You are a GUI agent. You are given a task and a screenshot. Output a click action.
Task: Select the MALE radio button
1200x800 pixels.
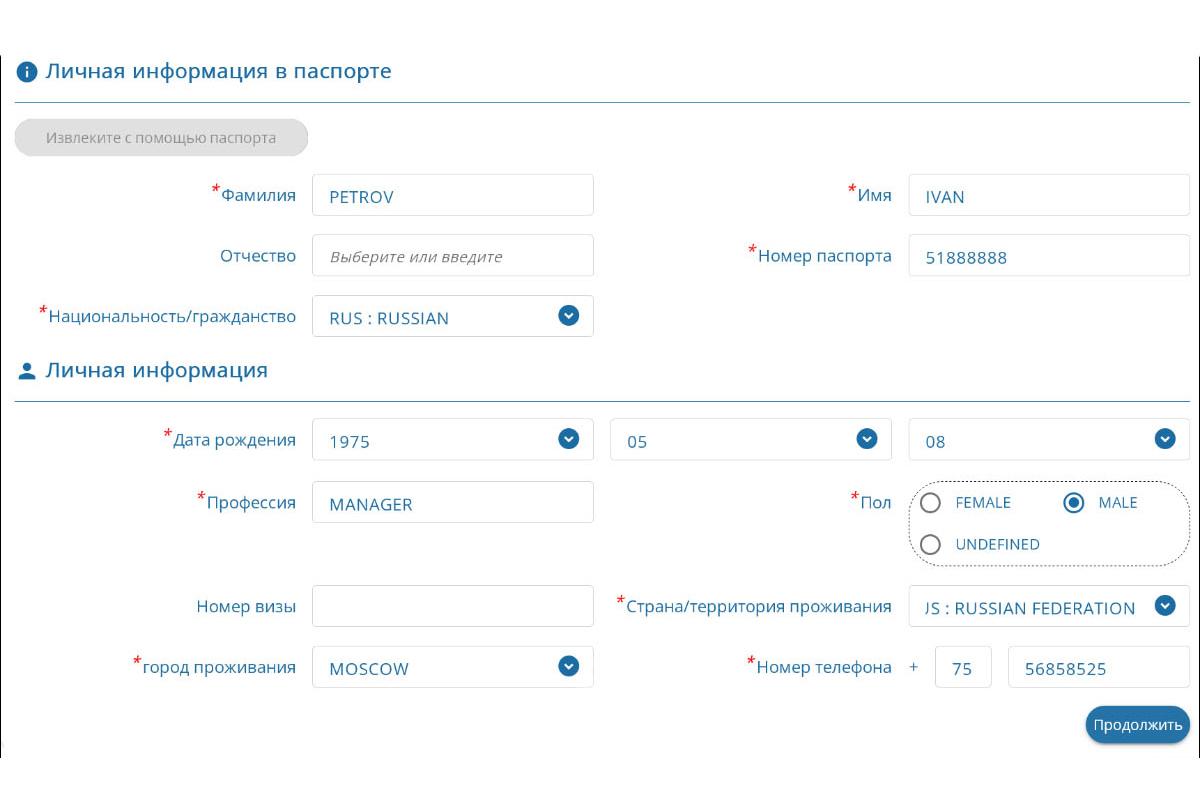tap(1073, 503)
